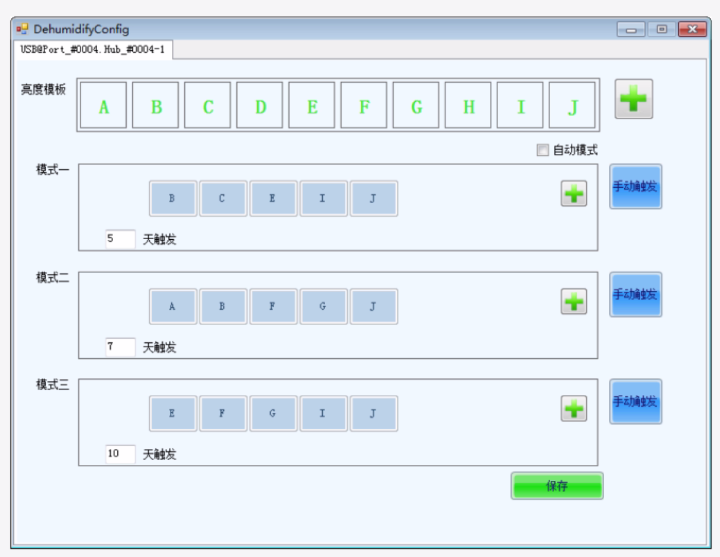Focus the 模式二 days field showing 7
Viewport: 720px width, 557px height.
(120, 347)
